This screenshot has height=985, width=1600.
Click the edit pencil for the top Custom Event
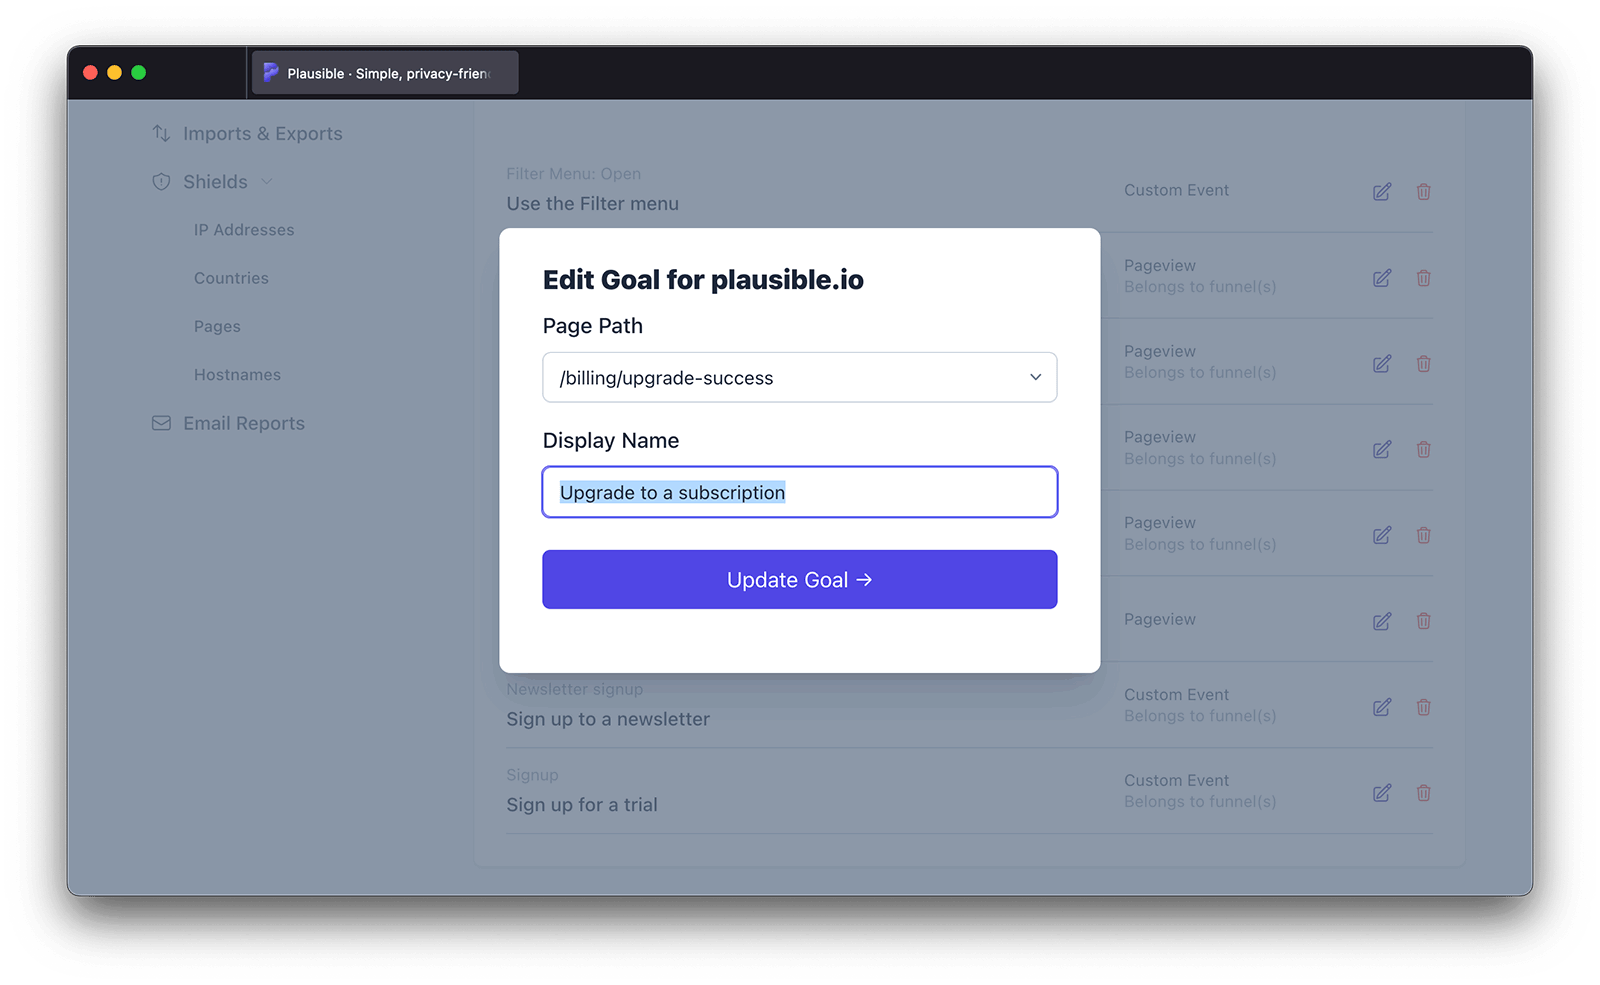click(x=1382, y=191)
